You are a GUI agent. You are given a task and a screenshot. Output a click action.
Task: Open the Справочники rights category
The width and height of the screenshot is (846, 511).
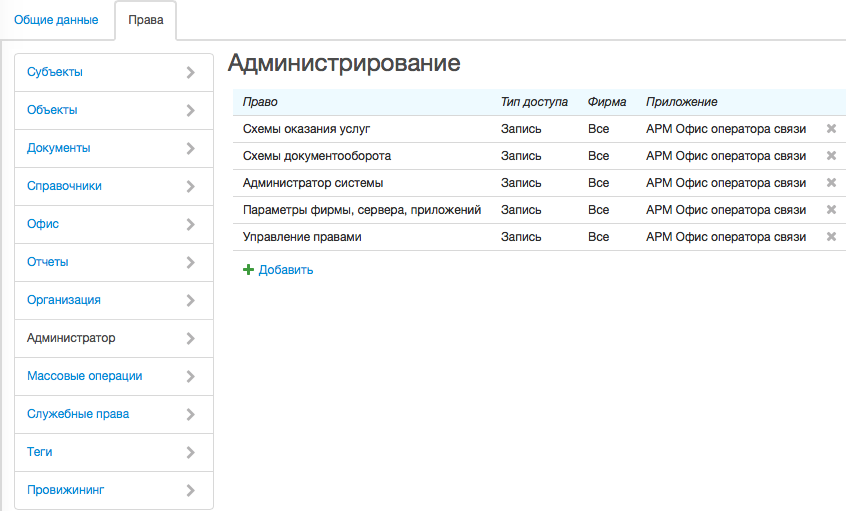click(114, 187)
